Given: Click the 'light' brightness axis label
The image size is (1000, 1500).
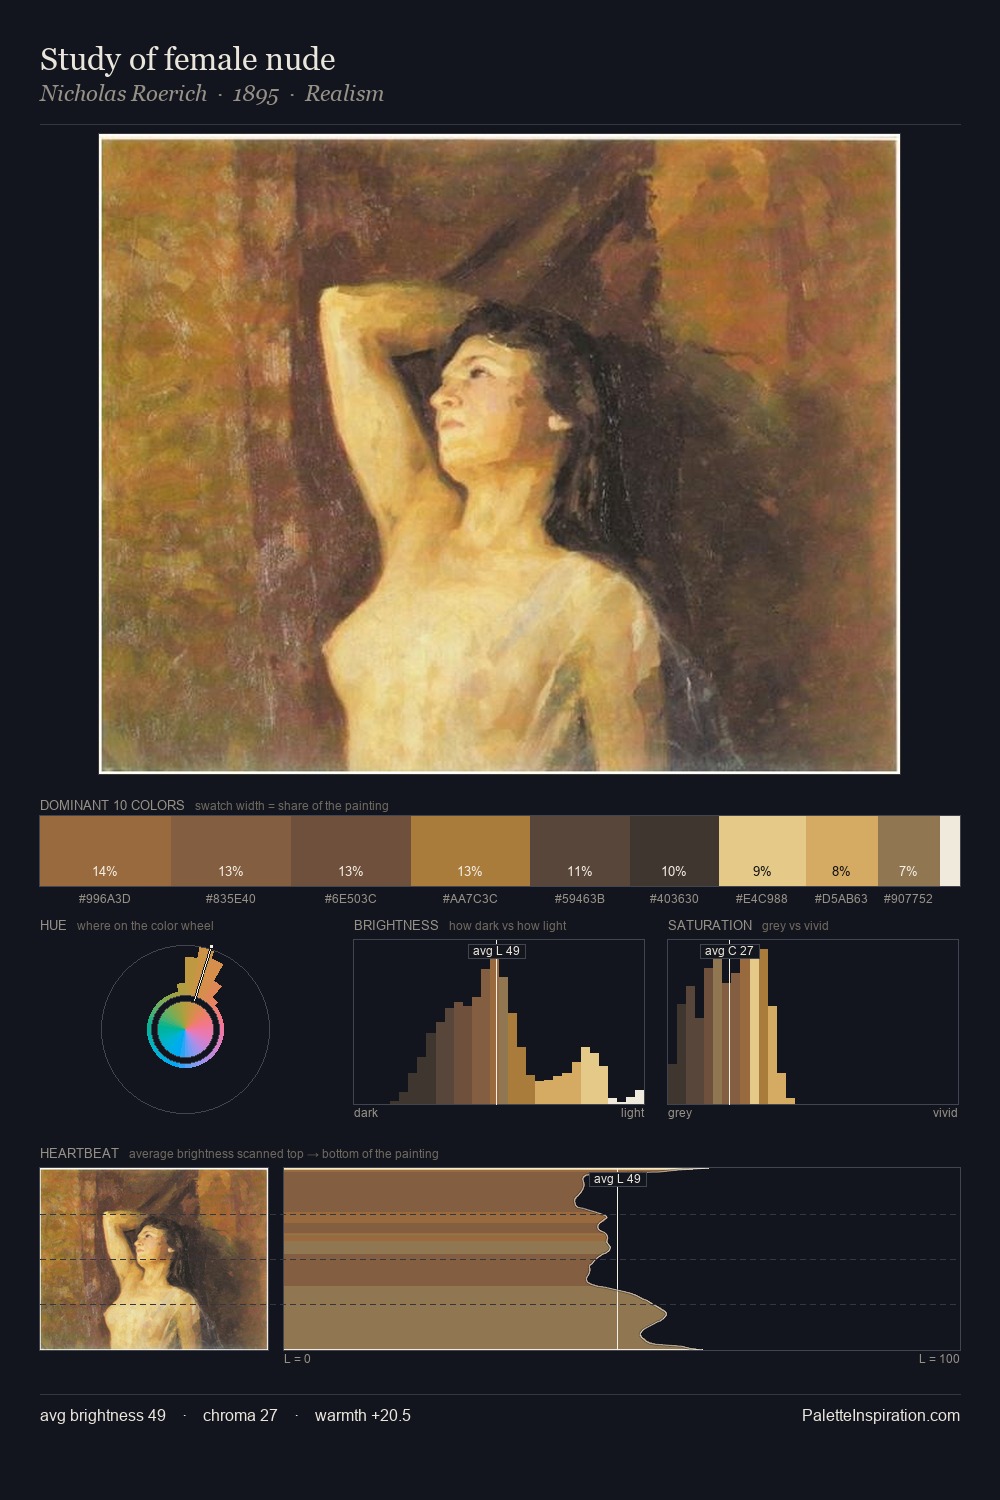Looking at the screenshot, I should (x=633, y=1113).
